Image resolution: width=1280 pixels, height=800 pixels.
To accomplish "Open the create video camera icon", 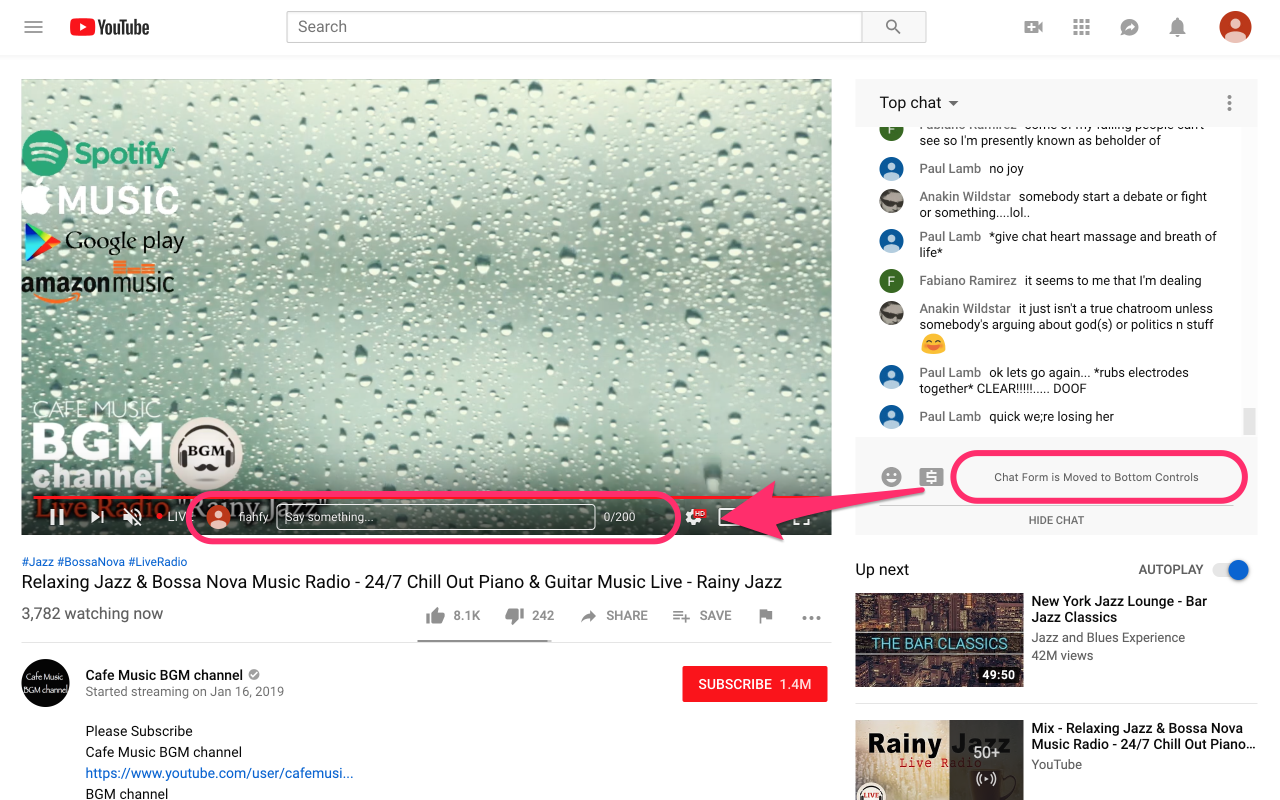I will (x=1033, y=27).
